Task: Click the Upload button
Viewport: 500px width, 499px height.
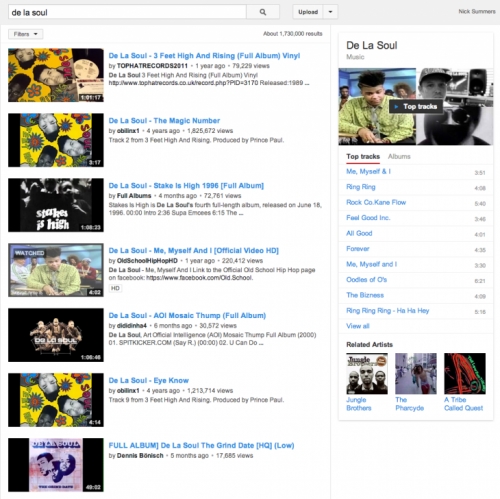Action: (308, 12)
